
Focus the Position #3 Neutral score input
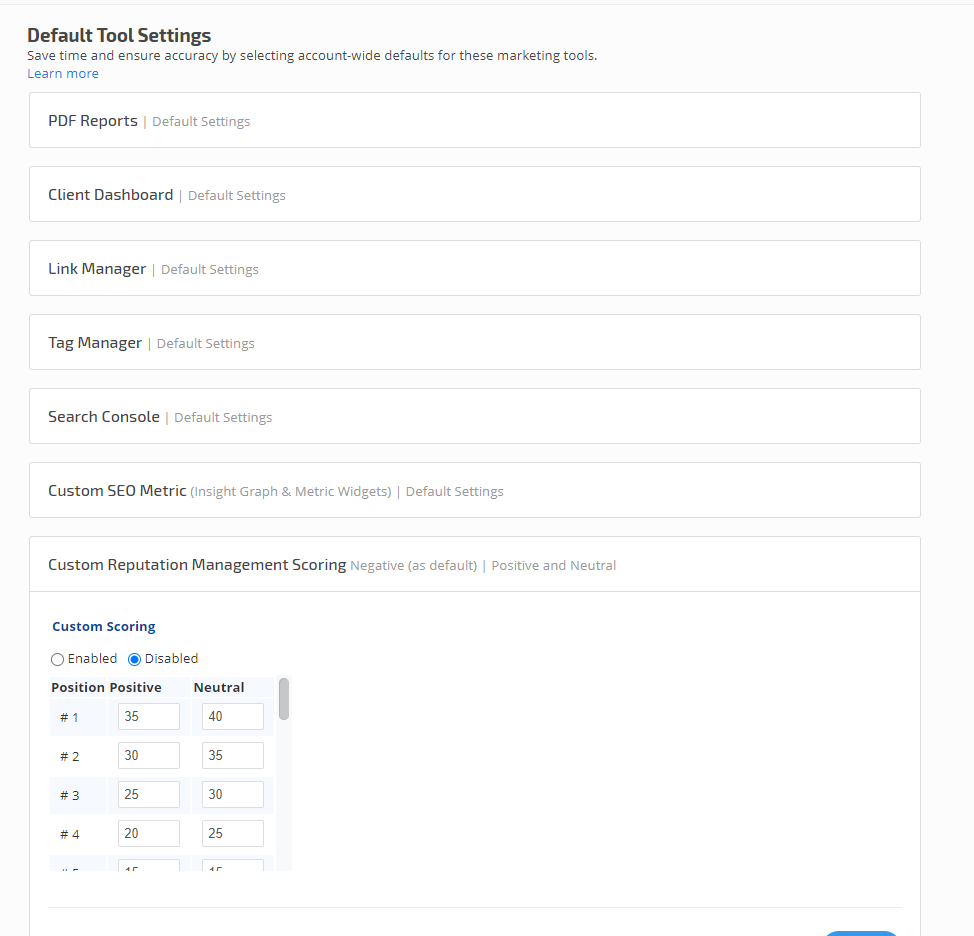(x=233, y=794)
